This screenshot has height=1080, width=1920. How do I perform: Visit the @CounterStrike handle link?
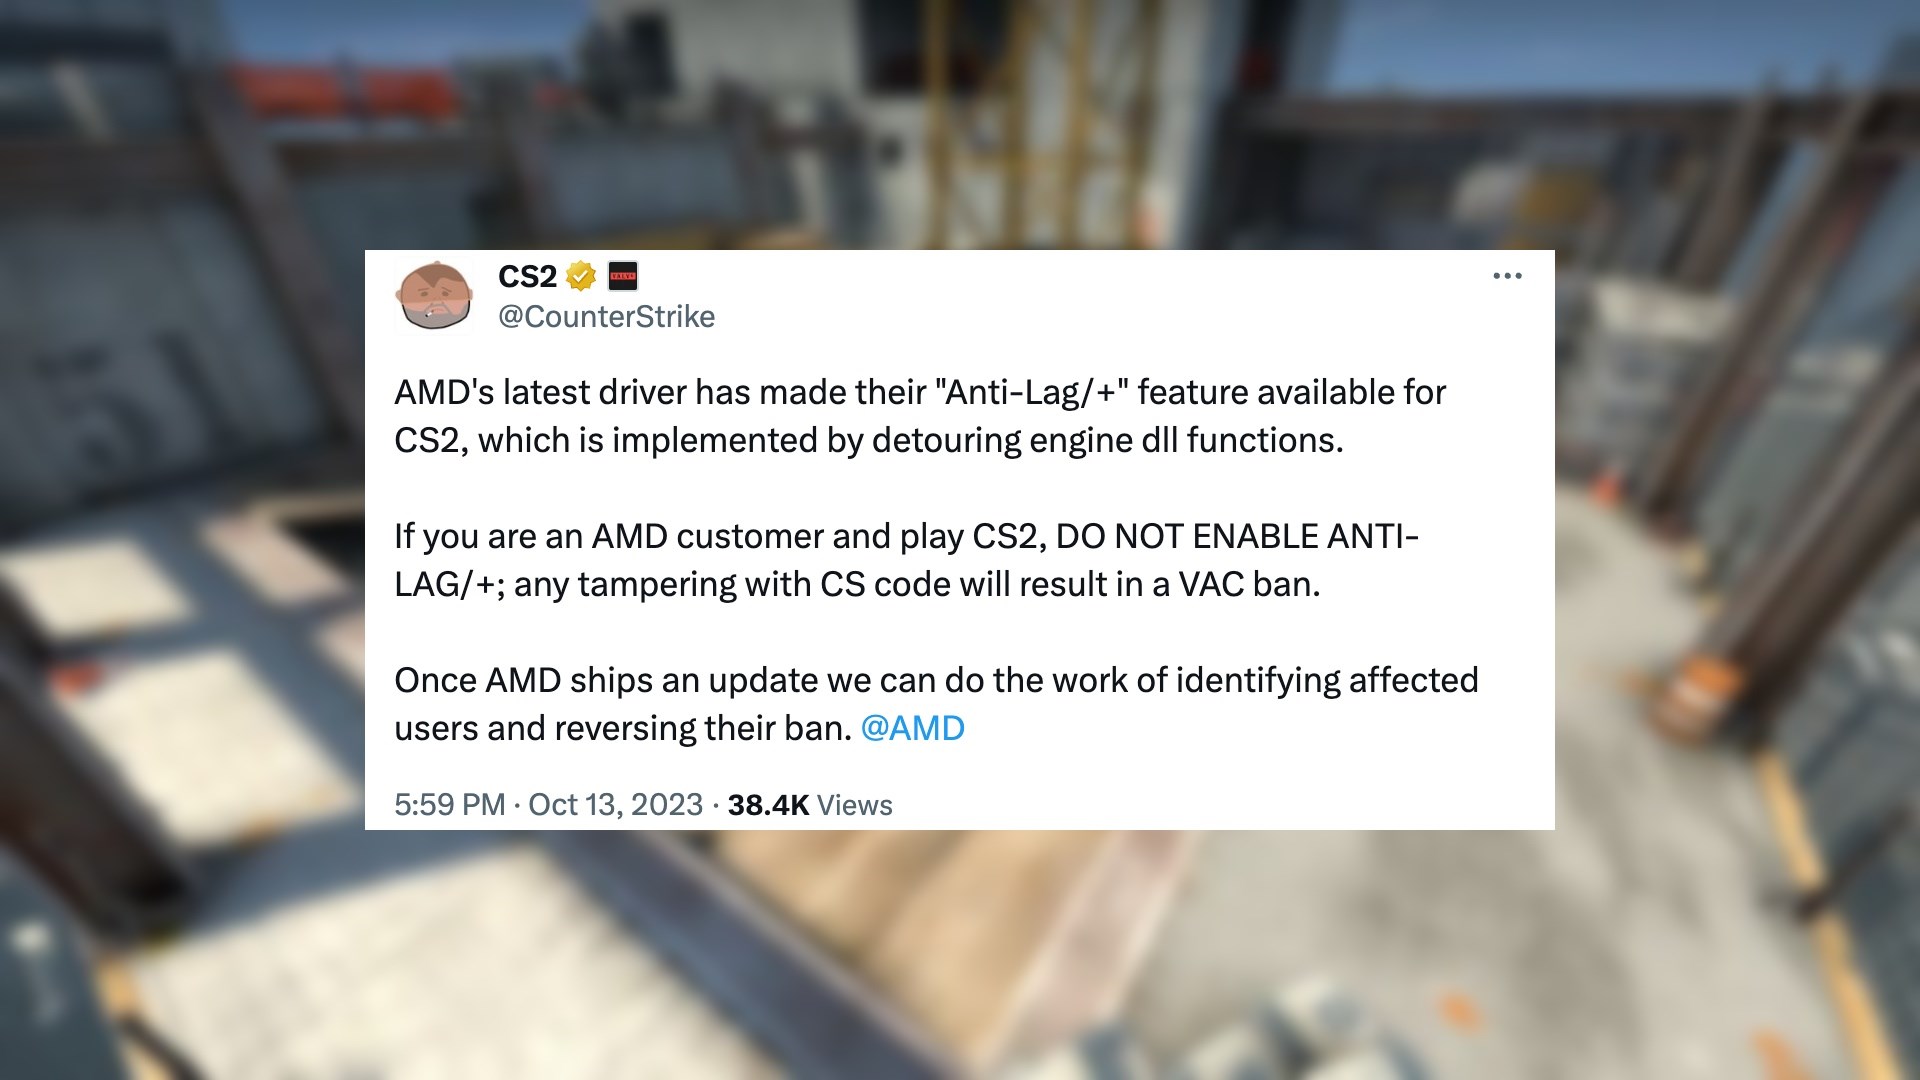click(607, 317)
